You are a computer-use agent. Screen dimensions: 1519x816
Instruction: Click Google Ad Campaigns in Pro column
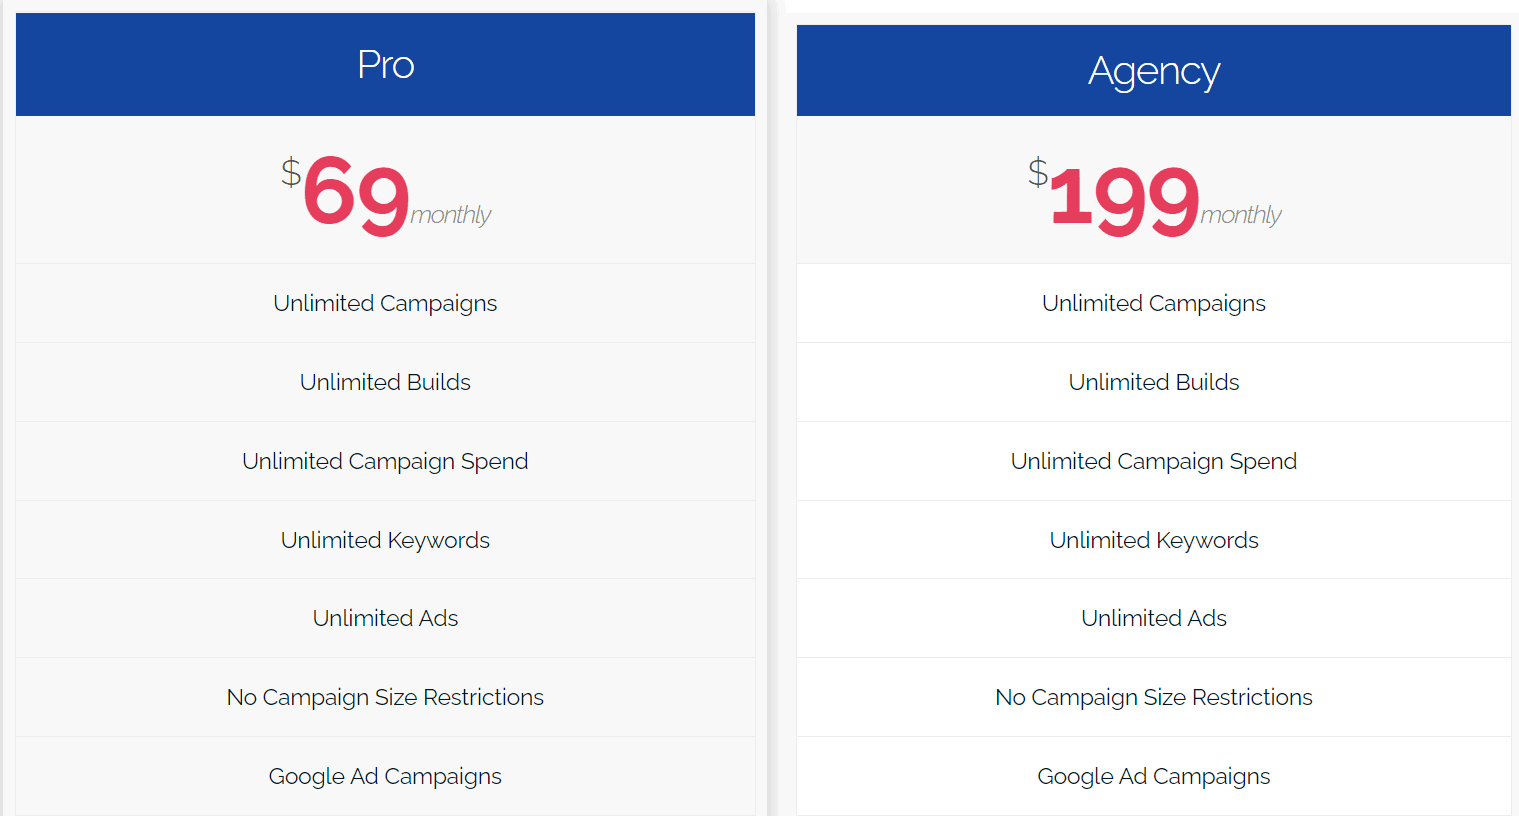(x=385, y=776)
